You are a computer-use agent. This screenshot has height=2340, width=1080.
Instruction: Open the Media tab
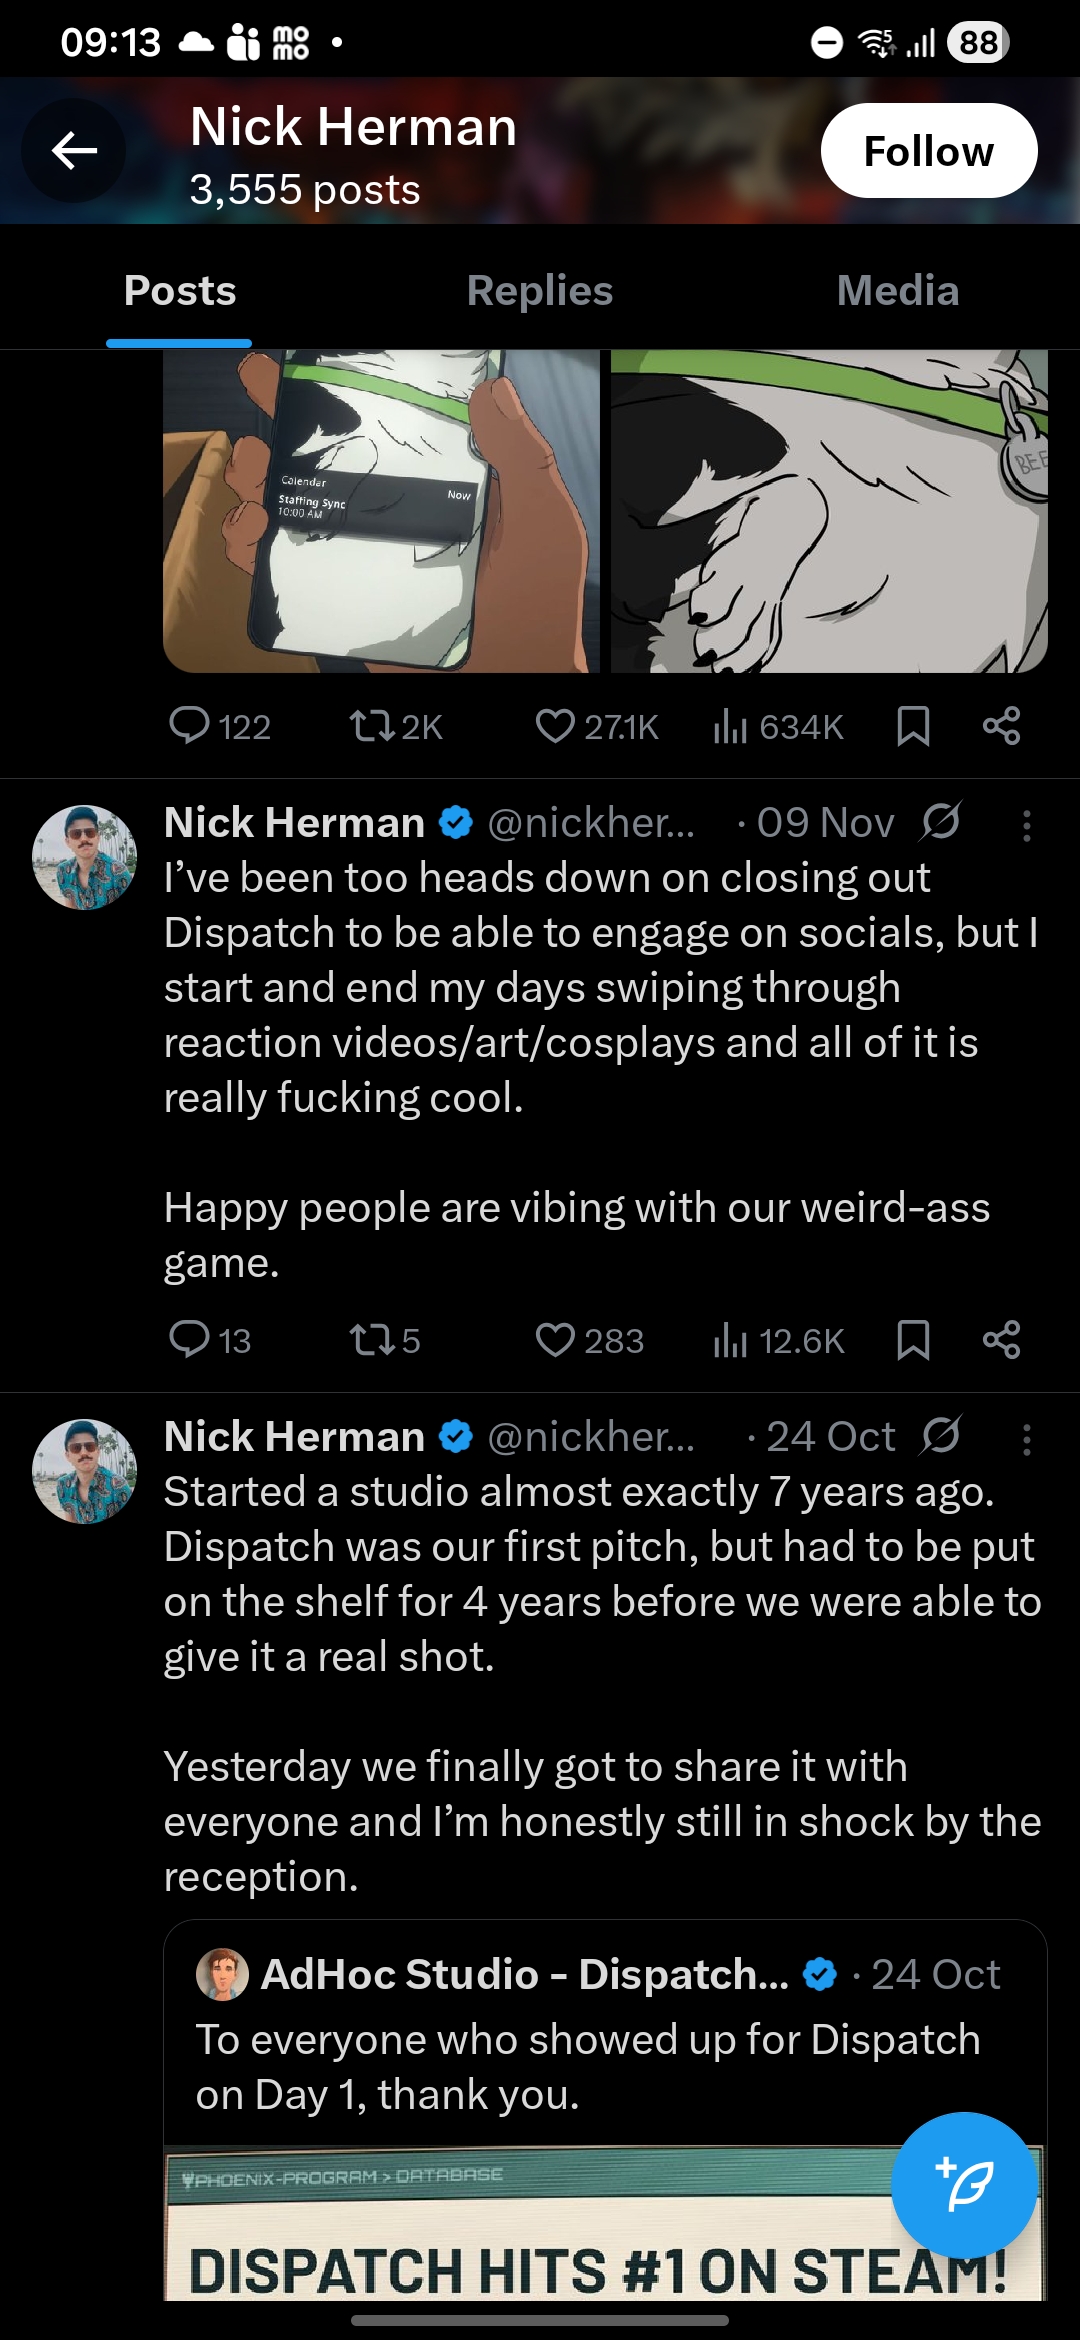[898, 291]
